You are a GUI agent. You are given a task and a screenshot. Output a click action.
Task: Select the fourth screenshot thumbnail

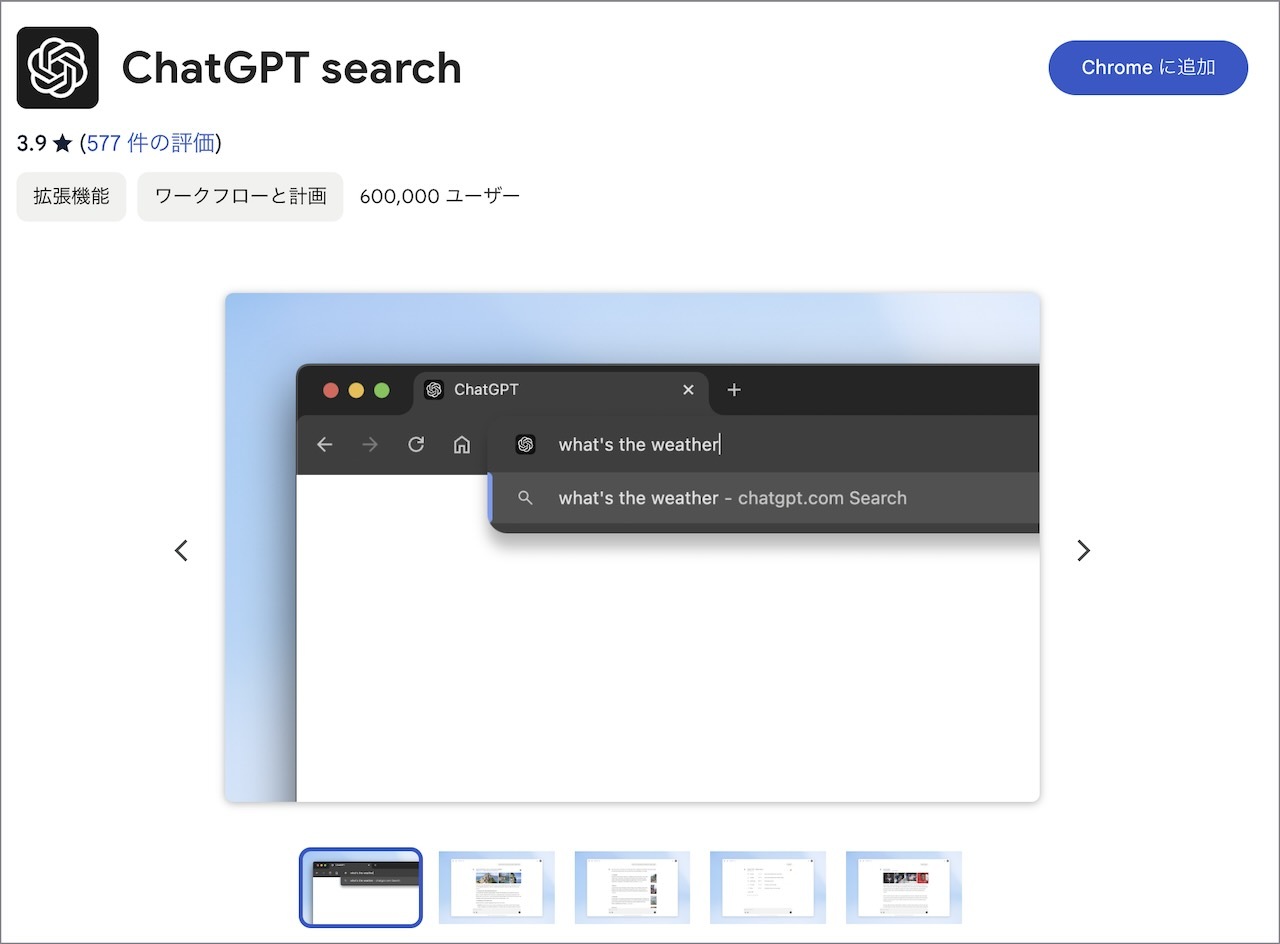click(x=768, y=888)
